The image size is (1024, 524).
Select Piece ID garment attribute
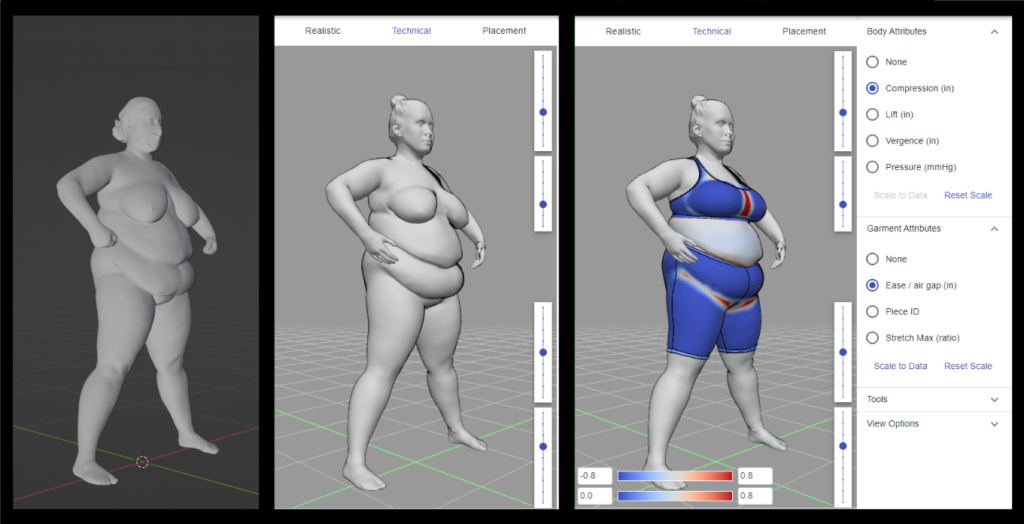pyautogui.click(x=872, y=312)
